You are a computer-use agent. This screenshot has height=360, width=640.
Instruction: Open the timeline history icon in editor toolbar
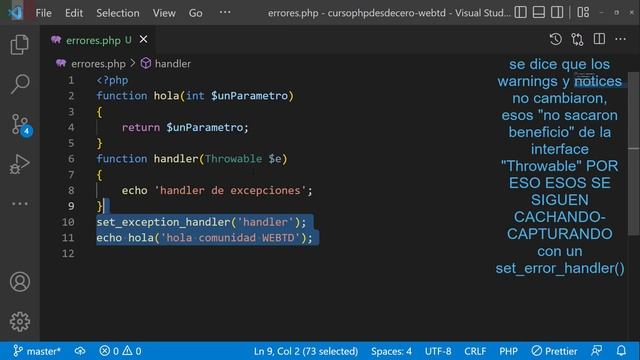[556, 39]
